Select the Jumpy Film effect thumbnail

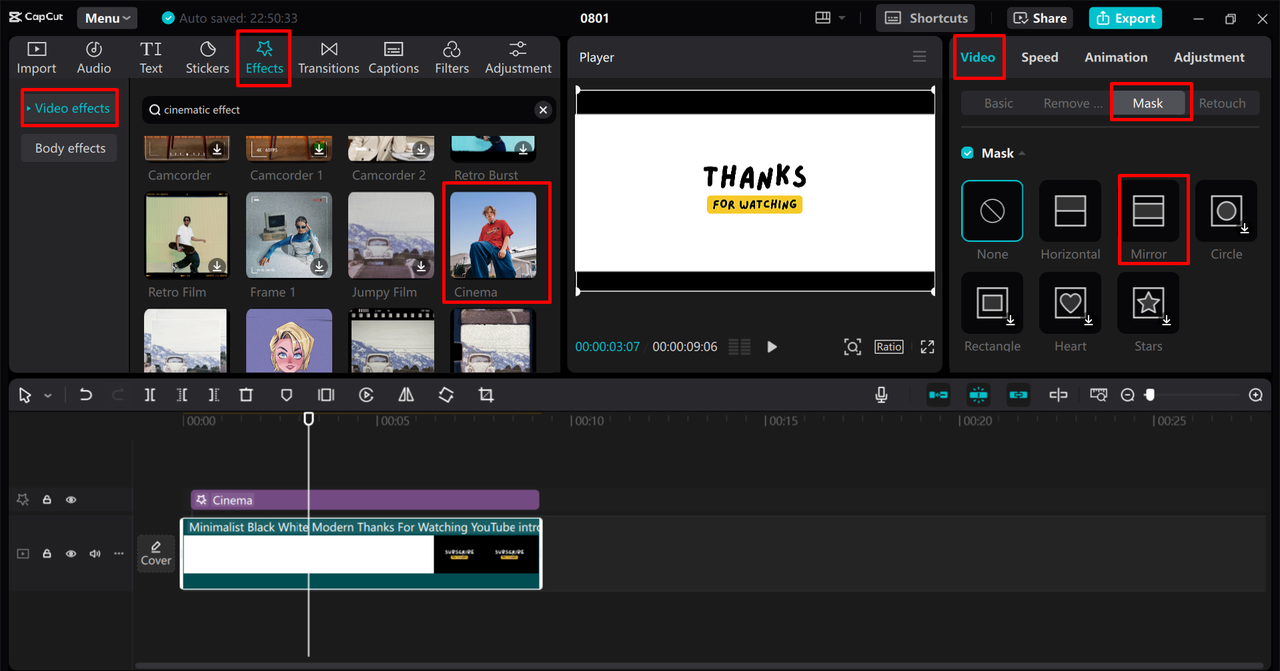(x=391, y=235)
